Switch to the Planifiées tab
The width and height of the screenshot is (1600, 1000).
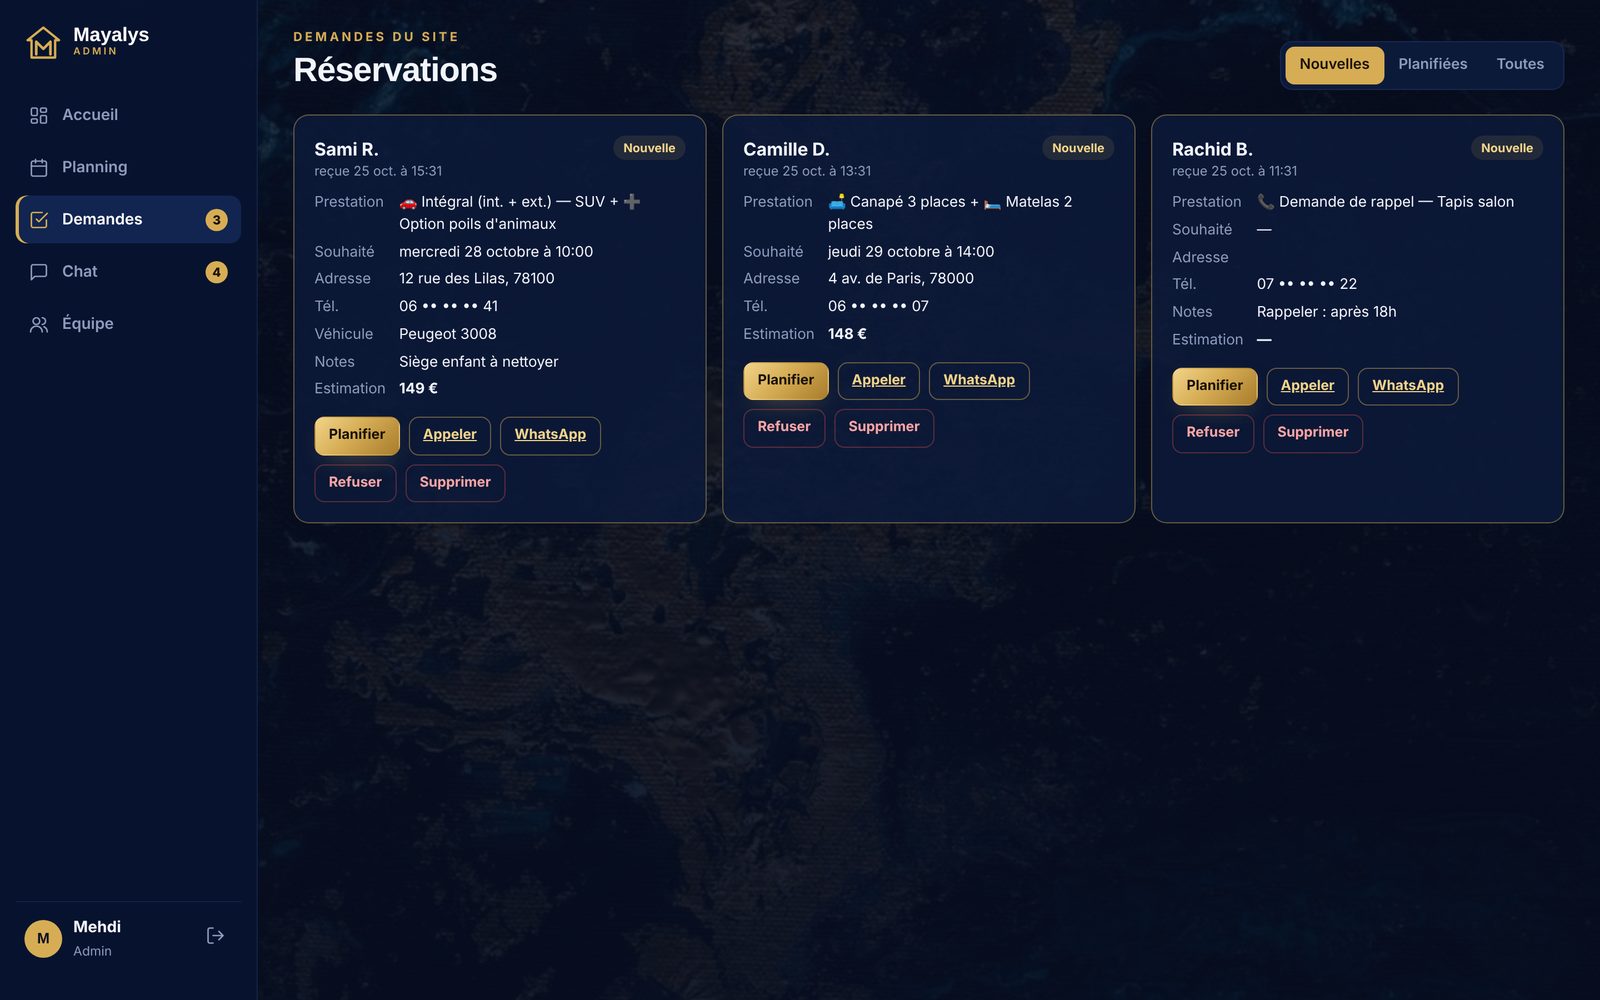1433,65
